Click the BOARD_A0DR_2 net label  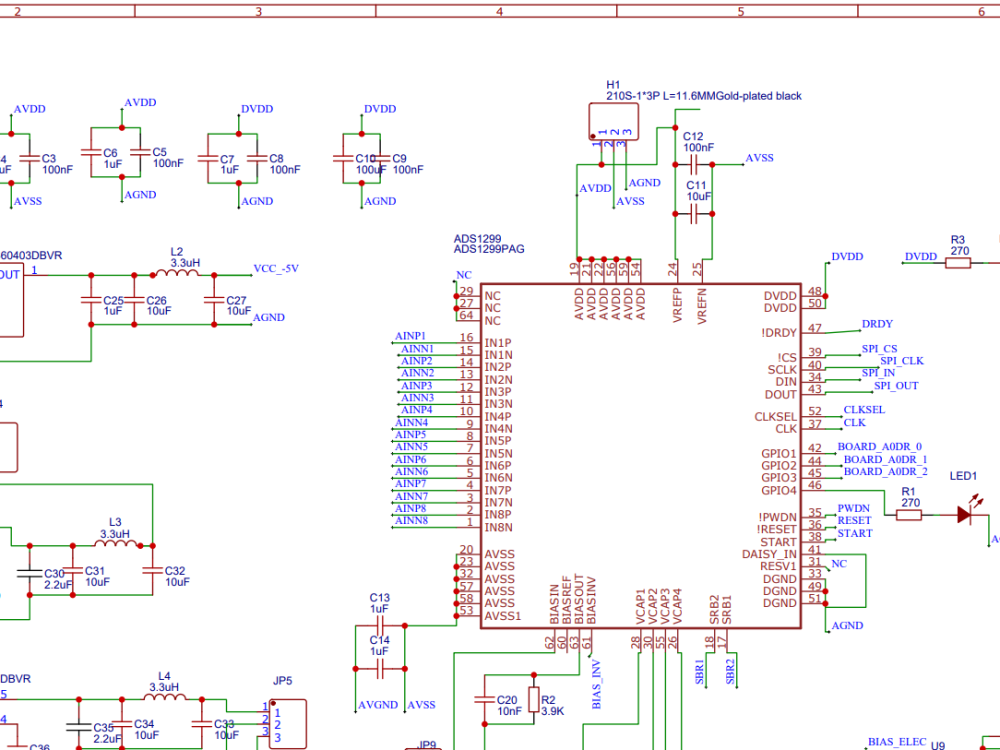(x=885, y=471)
